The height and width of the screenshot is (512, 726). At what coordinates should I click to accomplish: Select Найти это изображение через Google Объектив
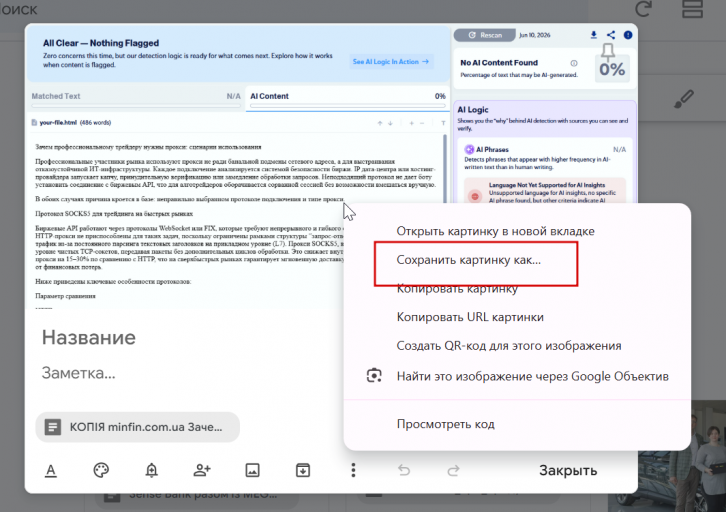(x=517, y=376)
